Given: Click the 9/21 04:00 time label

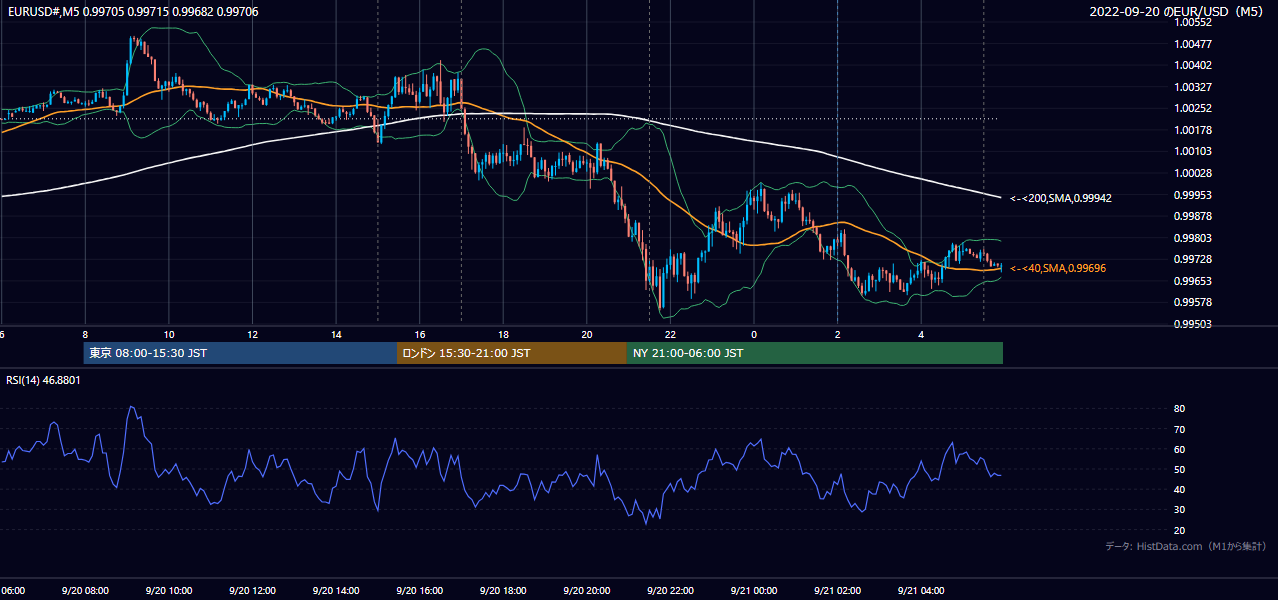Looking at the screenshot, I should (920, 591).
